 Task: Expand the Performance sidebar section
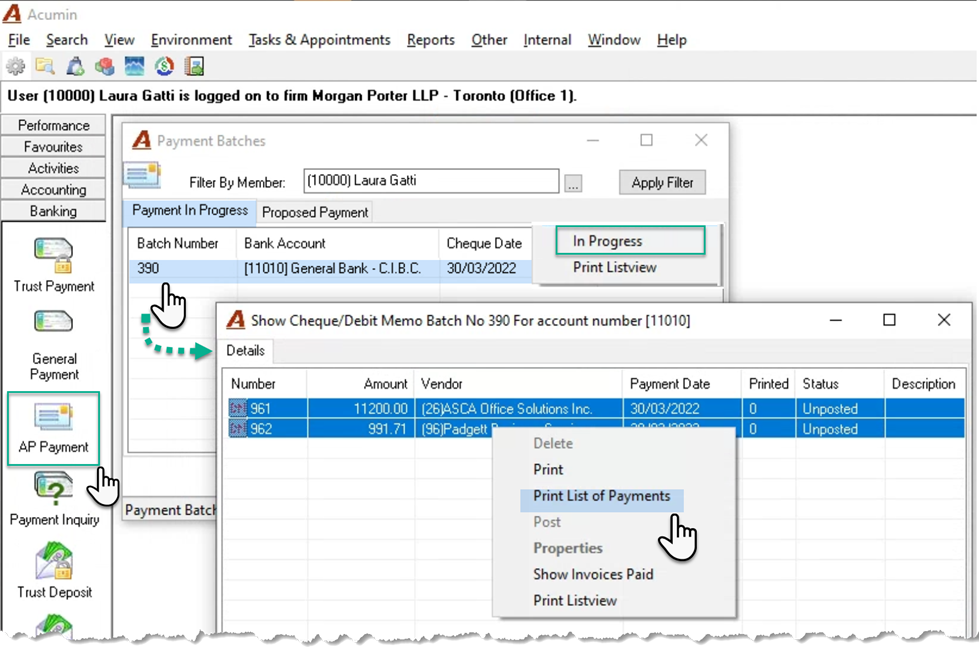click(x=54, y=126)
